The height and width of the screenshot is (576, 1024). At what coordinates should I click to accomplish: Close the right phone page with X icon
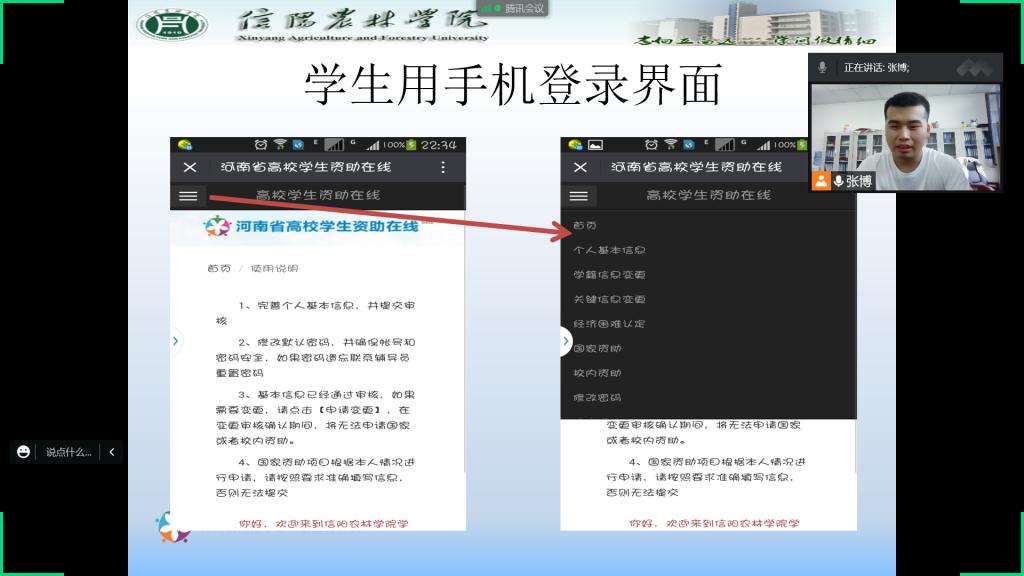pos(579,167)
